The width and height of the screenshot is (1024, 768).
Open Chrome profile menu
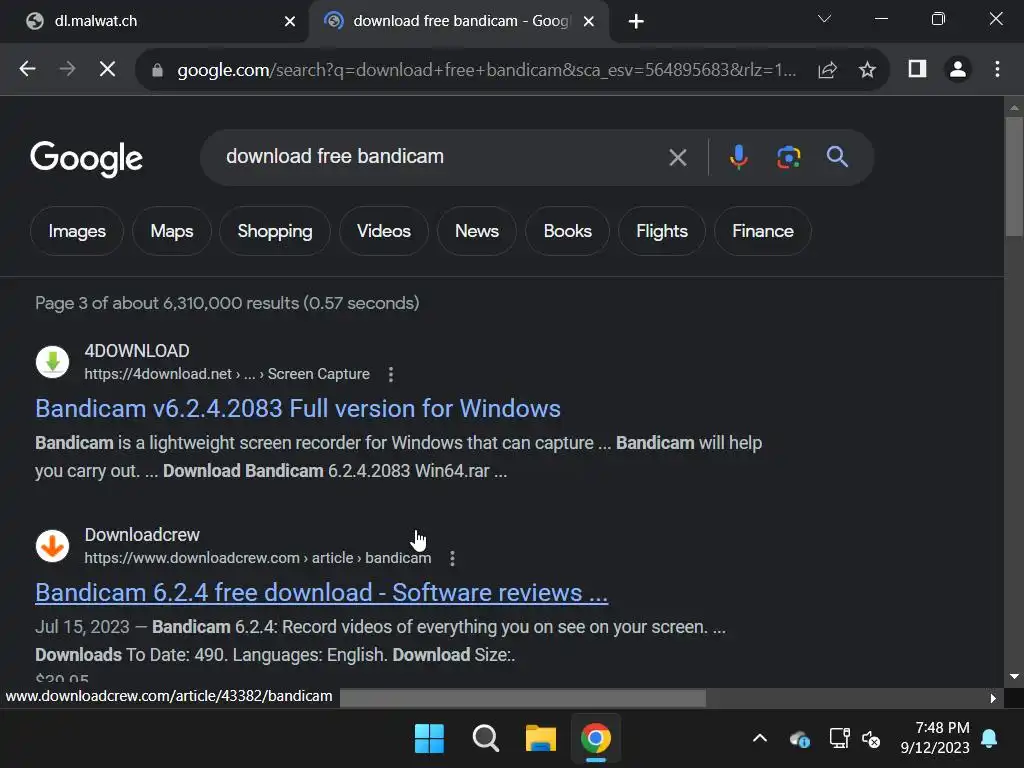click(x=958, y=69)
